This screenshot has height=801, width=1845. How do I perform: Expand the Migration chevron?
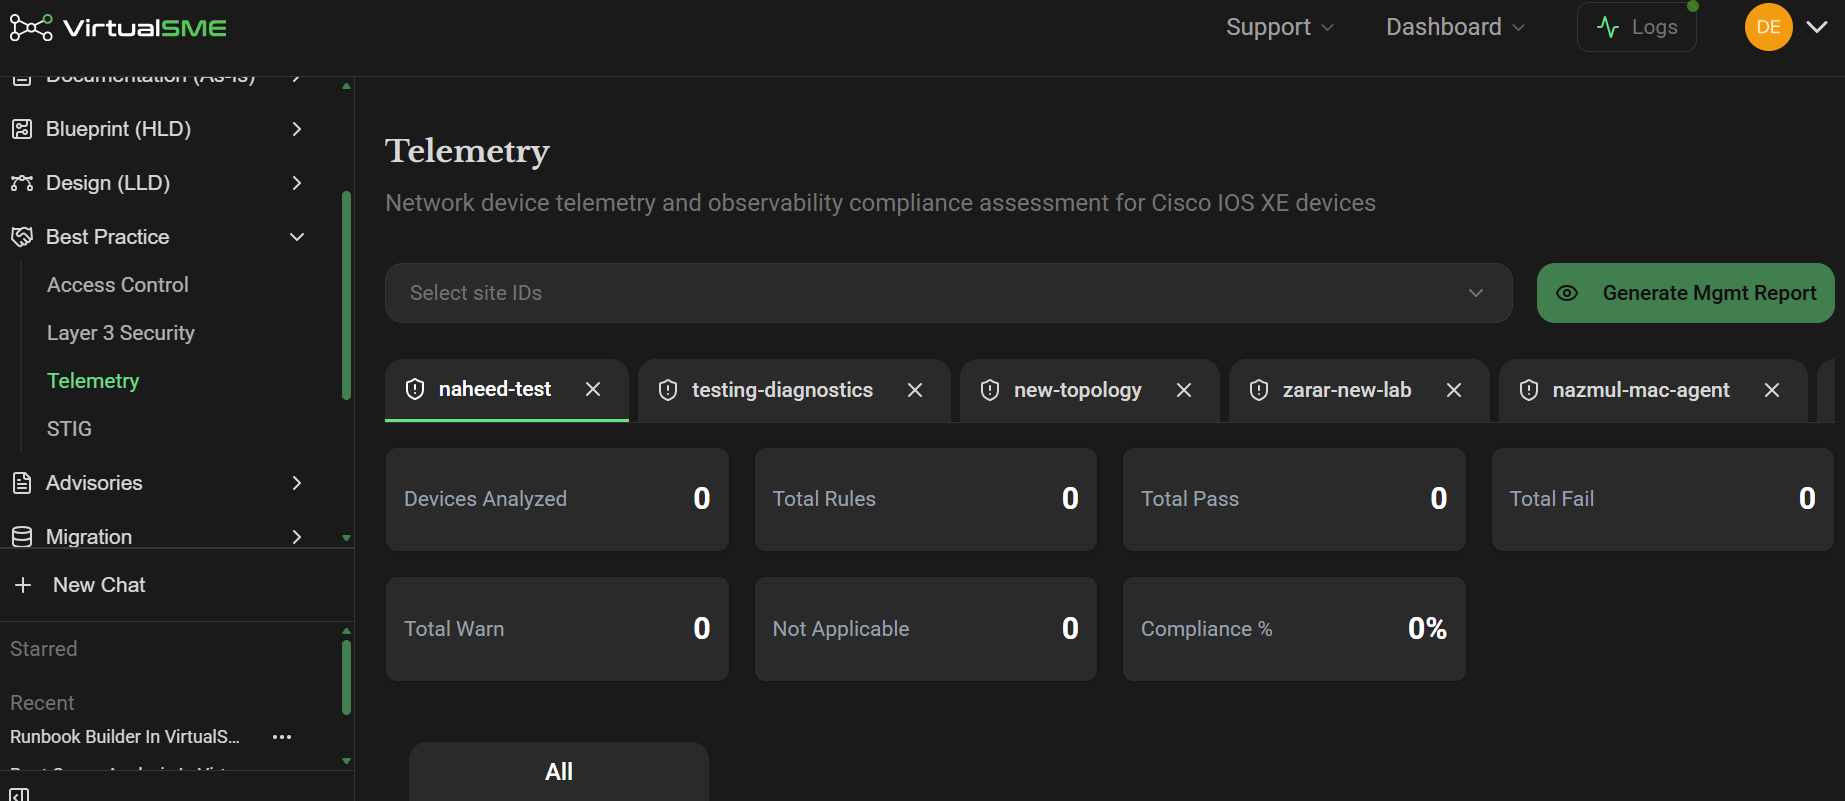coord(296,537)
